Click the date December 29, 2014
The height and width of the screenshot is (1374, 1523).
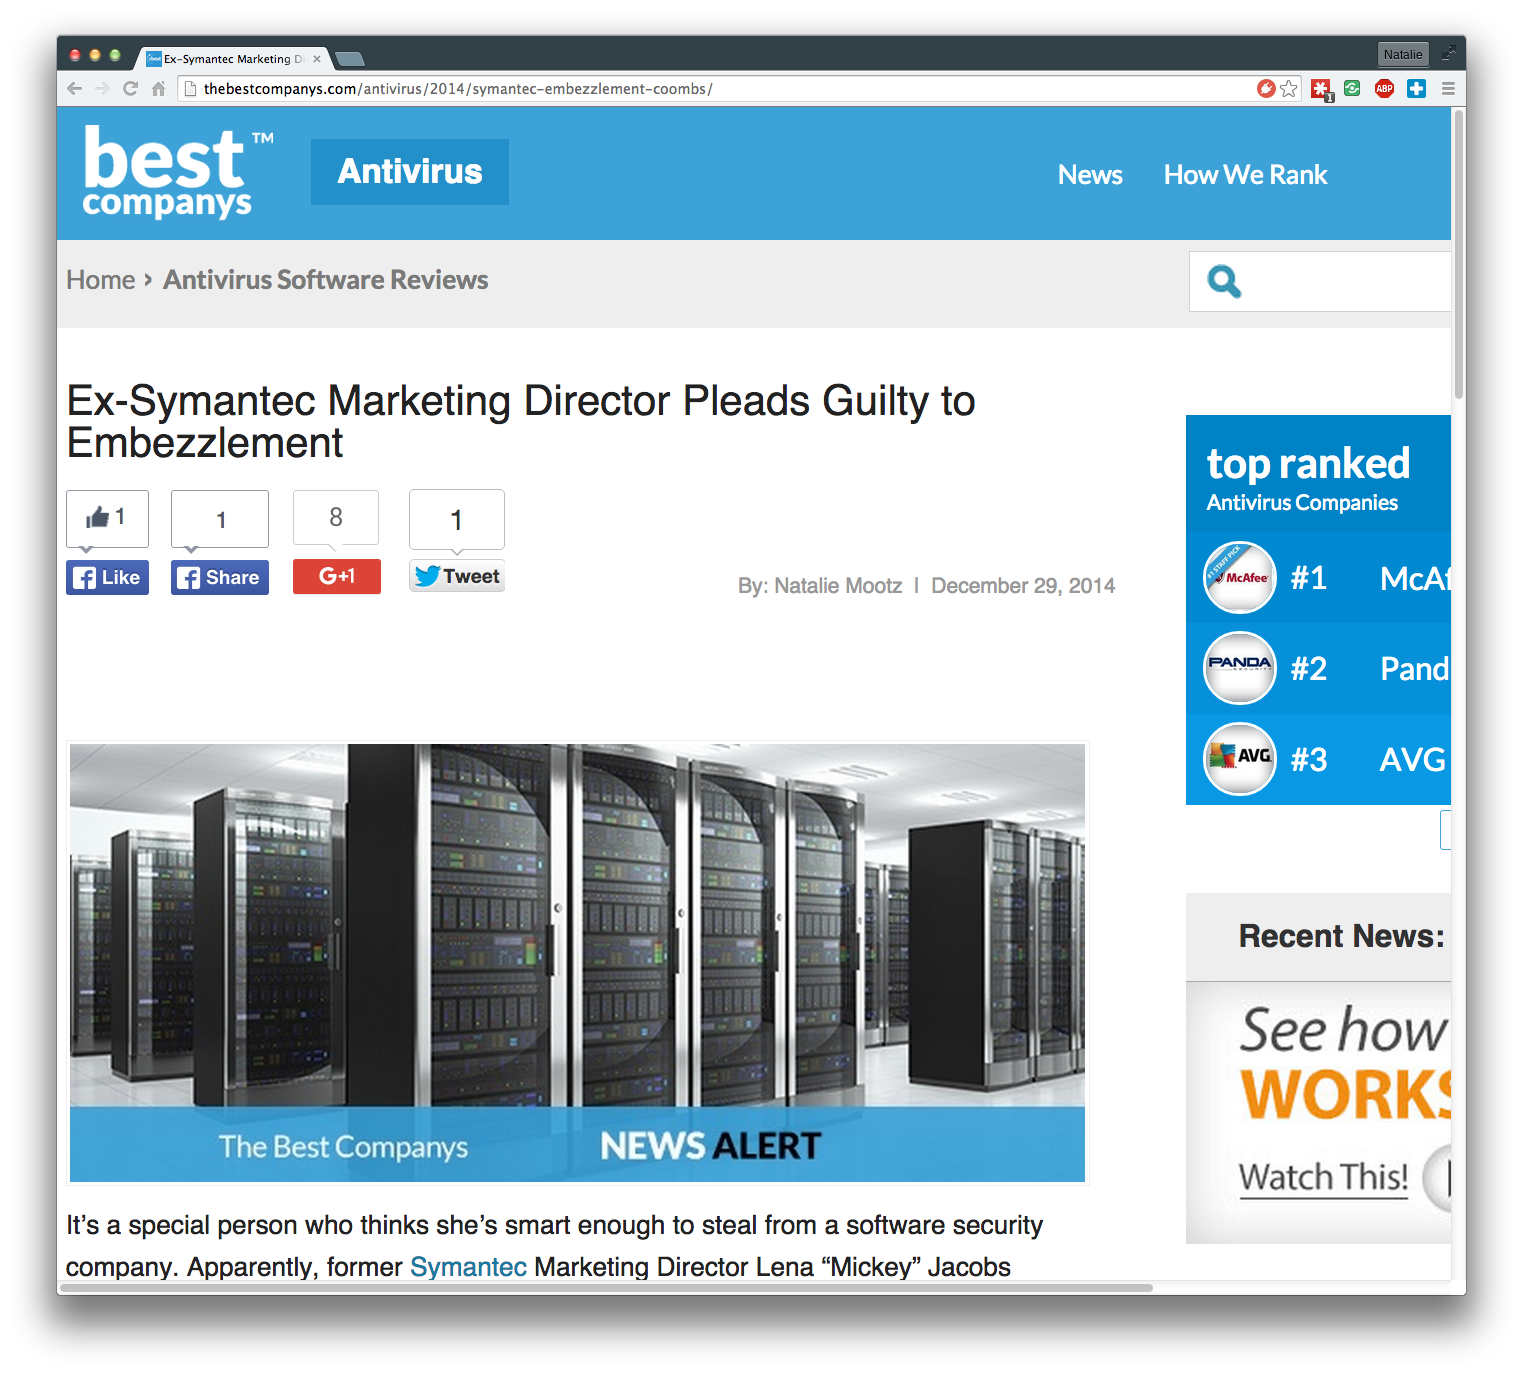point(1023,586)
